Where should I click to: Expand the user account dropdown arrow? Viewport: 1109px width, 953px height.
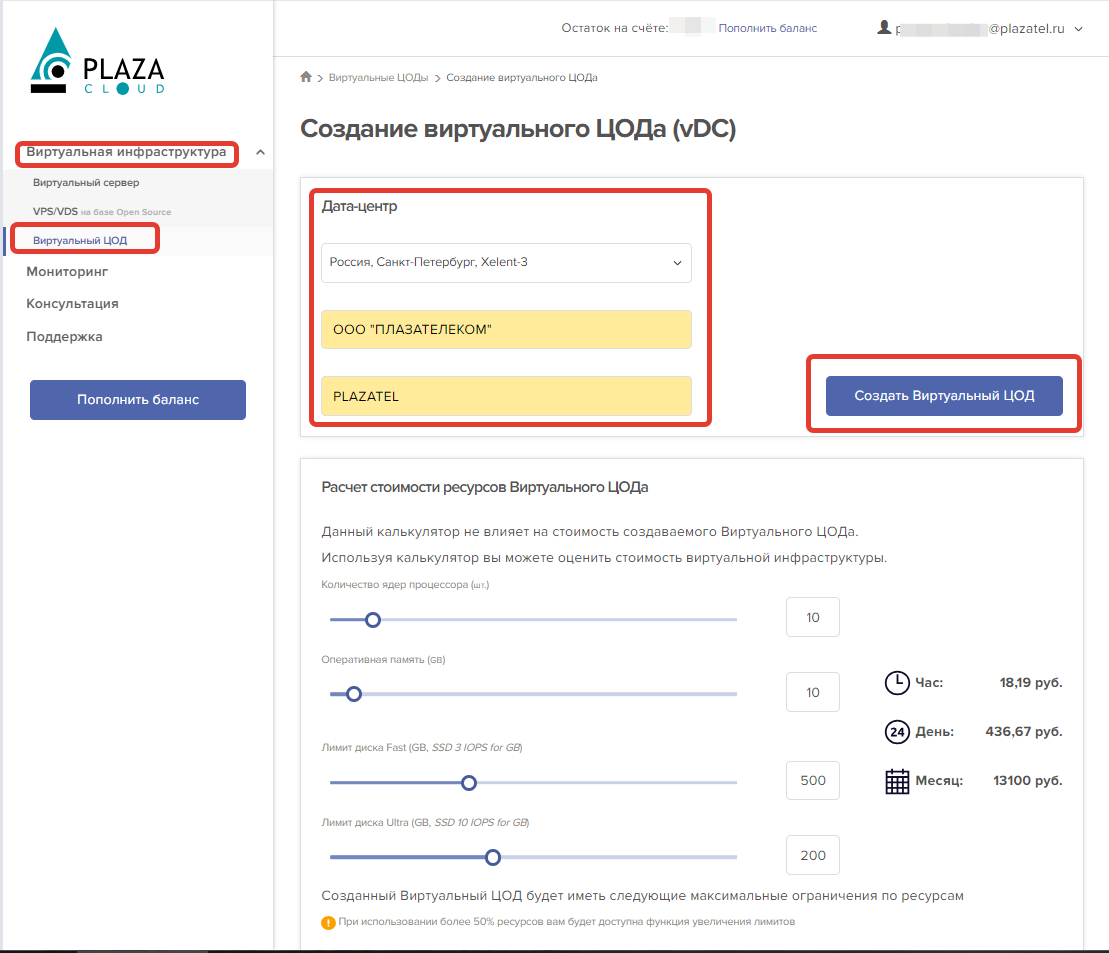[1078, 30]
